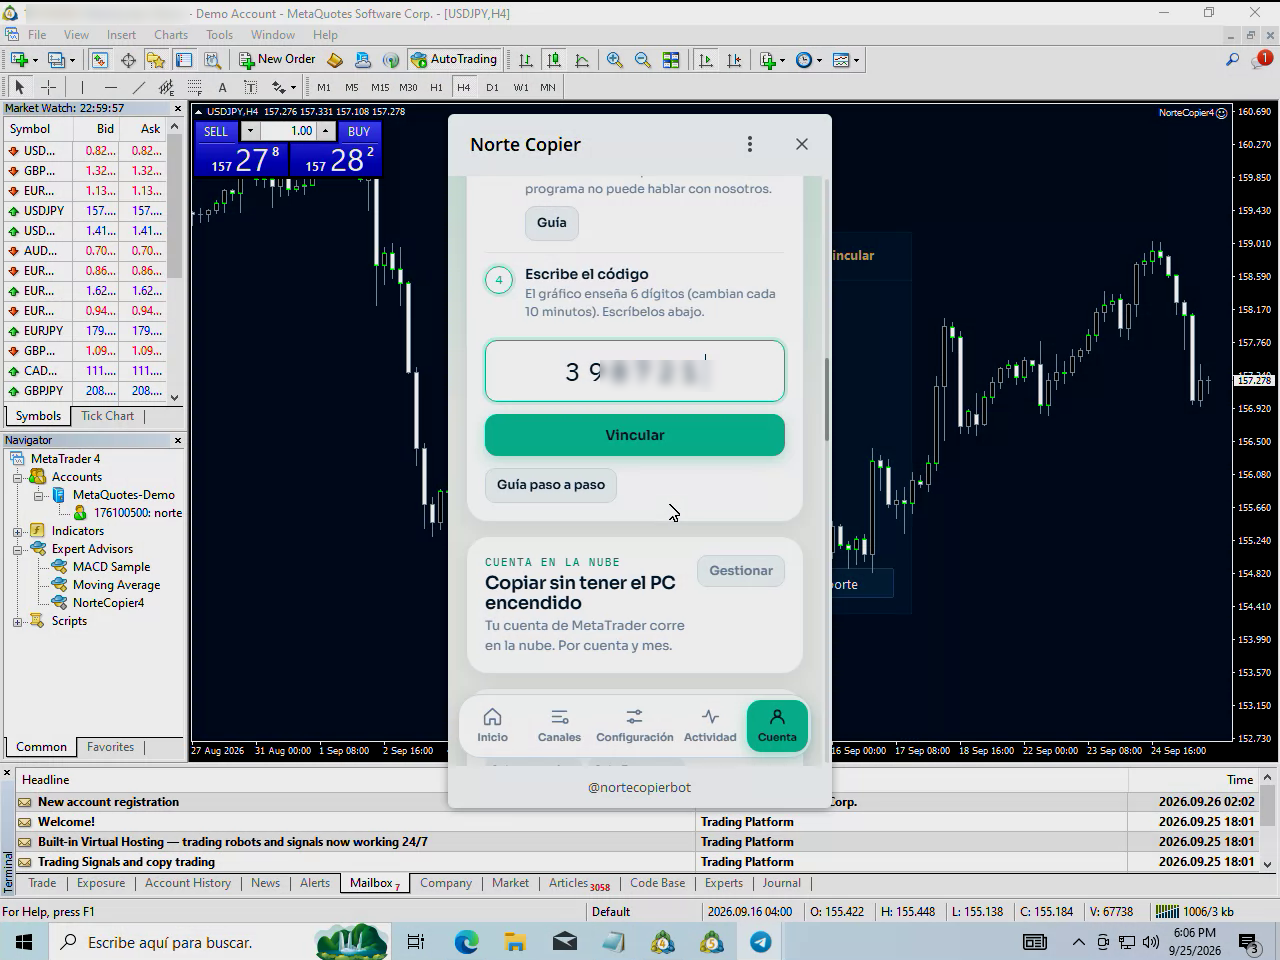Switch chart to bar chart
The image size is (1280, 960).
pos(525,60)
